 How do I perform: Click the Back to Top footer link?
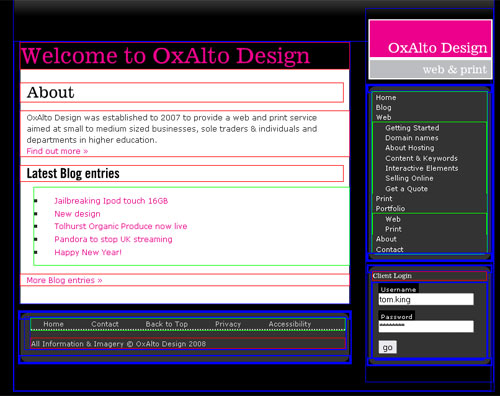(167, 324)
